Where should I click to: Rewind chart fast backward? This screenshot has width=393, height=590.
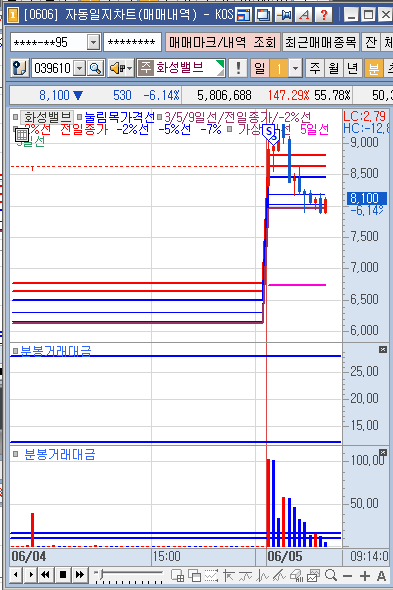46,575
